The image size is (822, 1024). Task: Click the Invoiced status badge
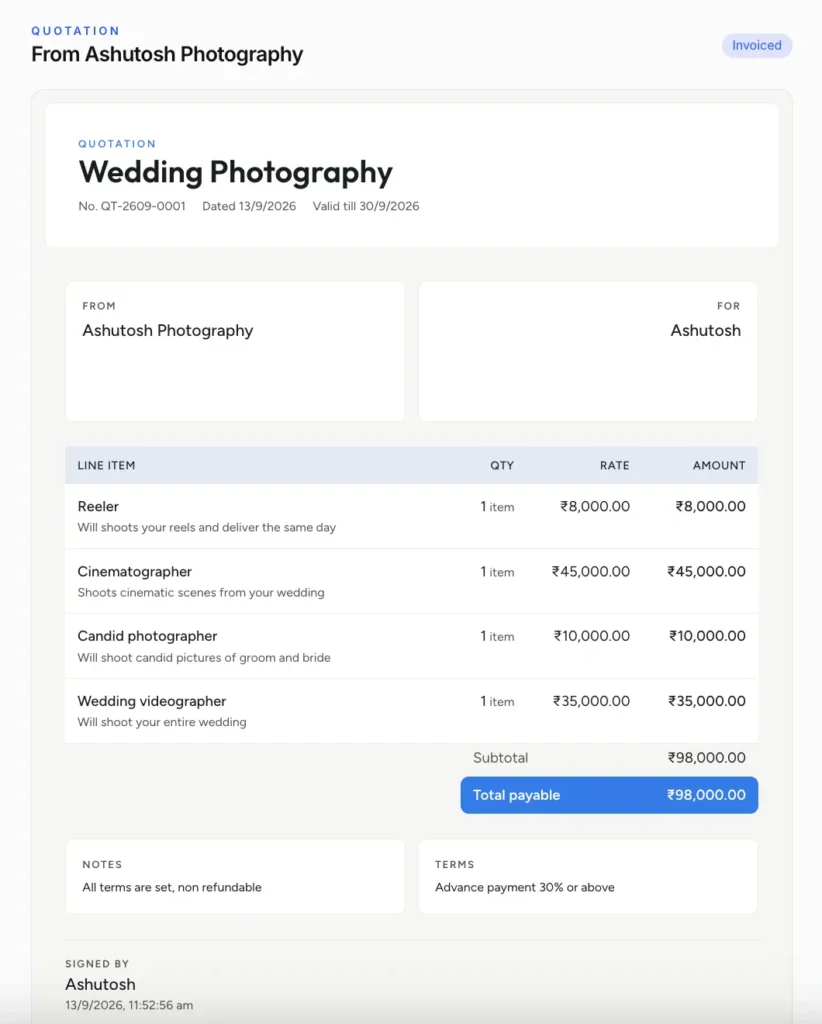[x=757, y=46]
